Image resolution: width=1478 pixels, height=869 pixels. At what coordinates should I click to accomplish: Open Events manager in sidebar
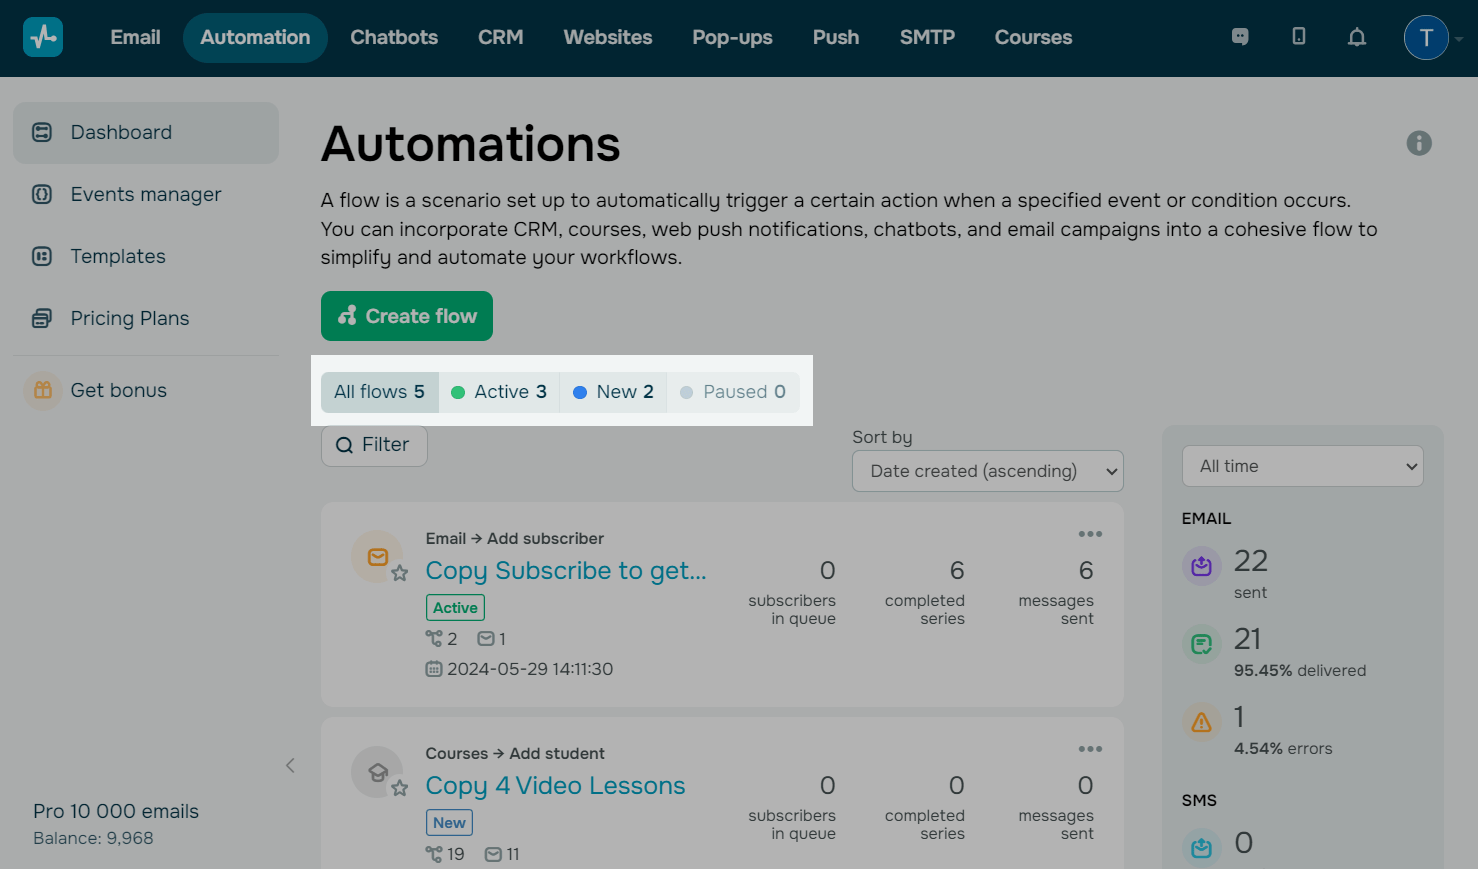pos(146,195)
